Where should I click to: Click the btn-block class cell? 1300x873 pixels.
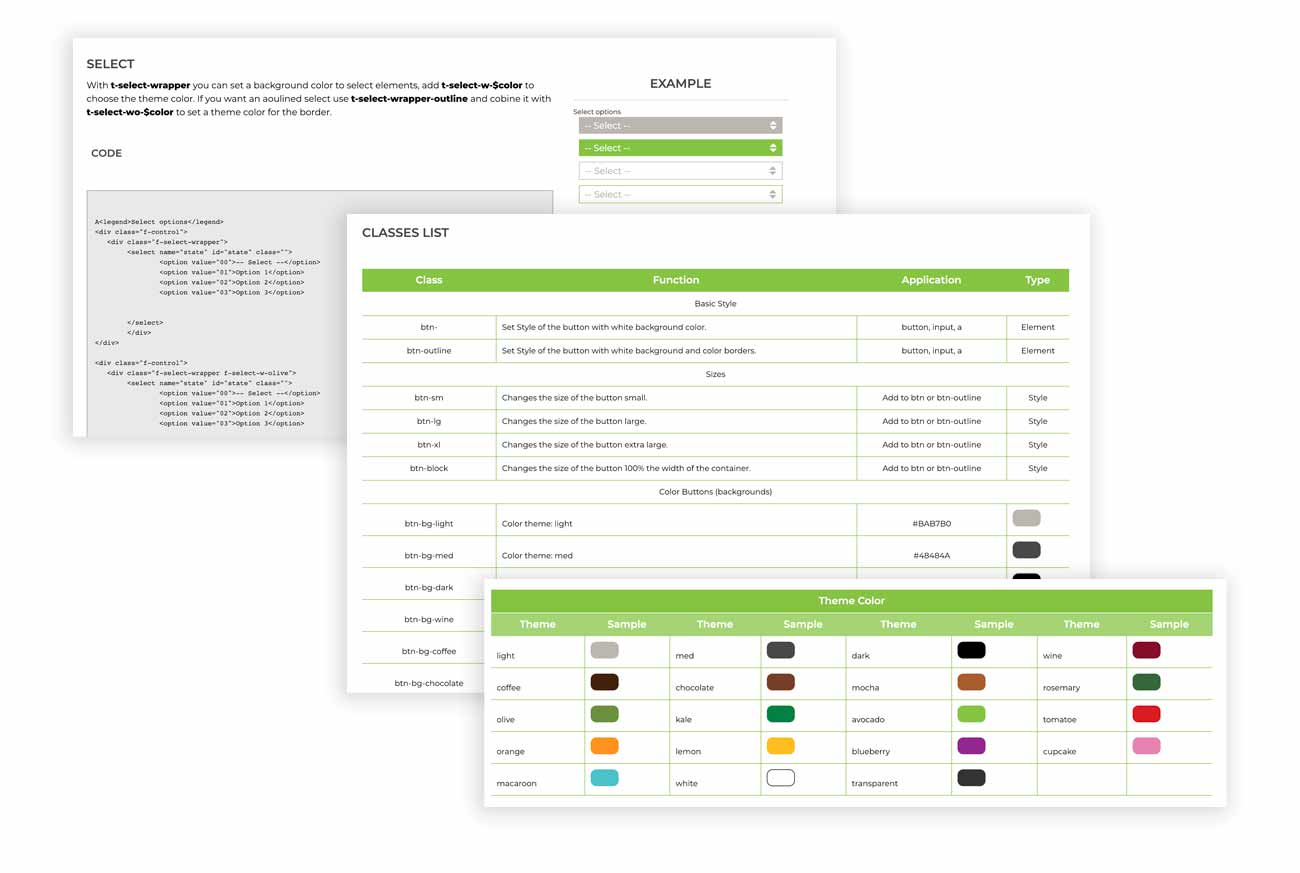point(429,468)
